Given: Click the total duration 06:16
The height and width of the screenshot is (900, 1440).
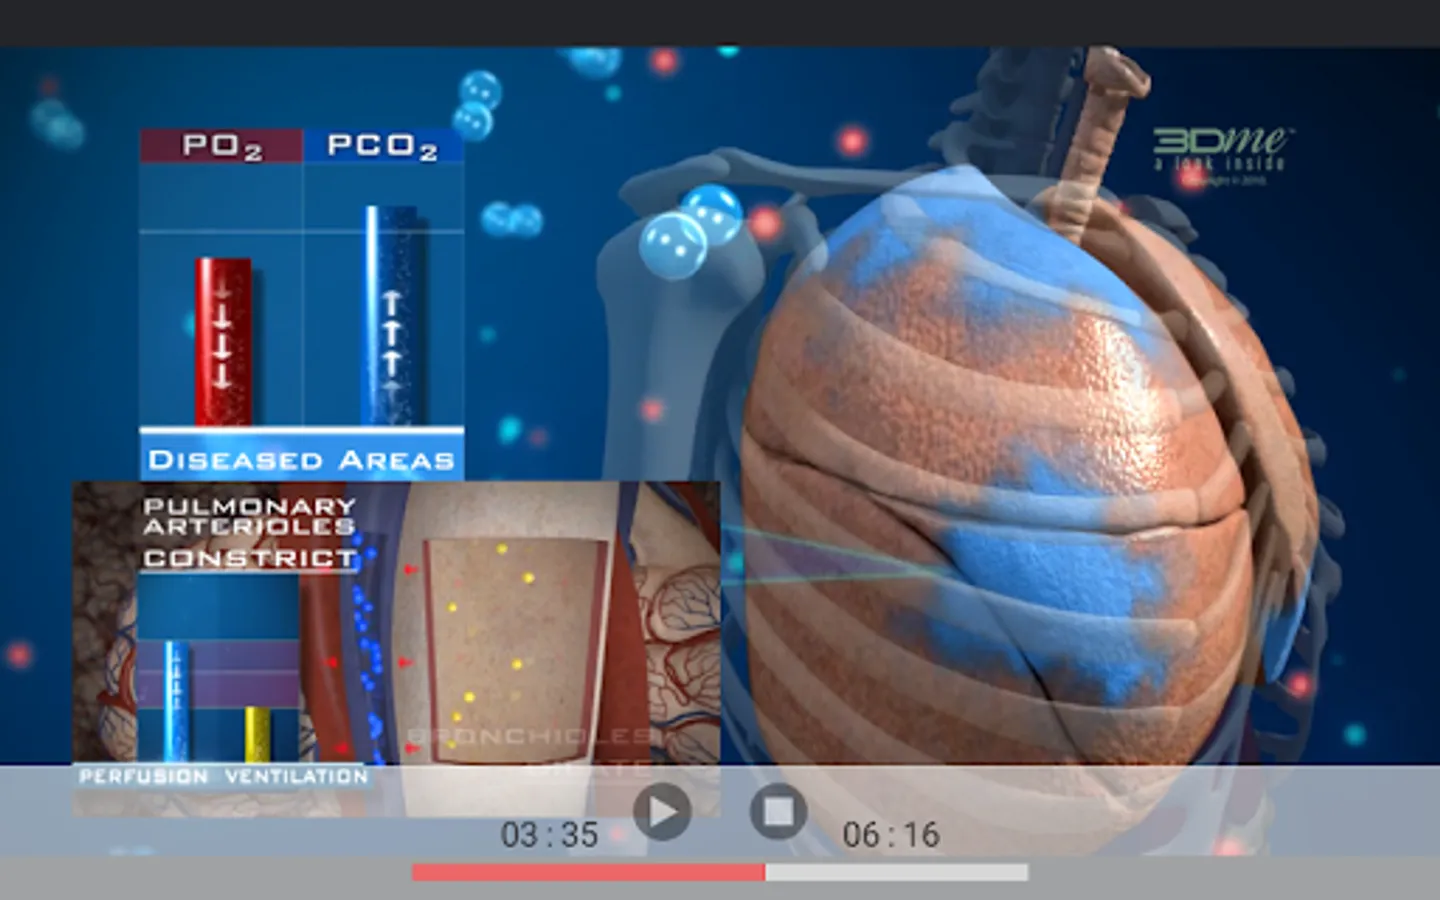Looking at the screenshot, I should click(891, 834).
